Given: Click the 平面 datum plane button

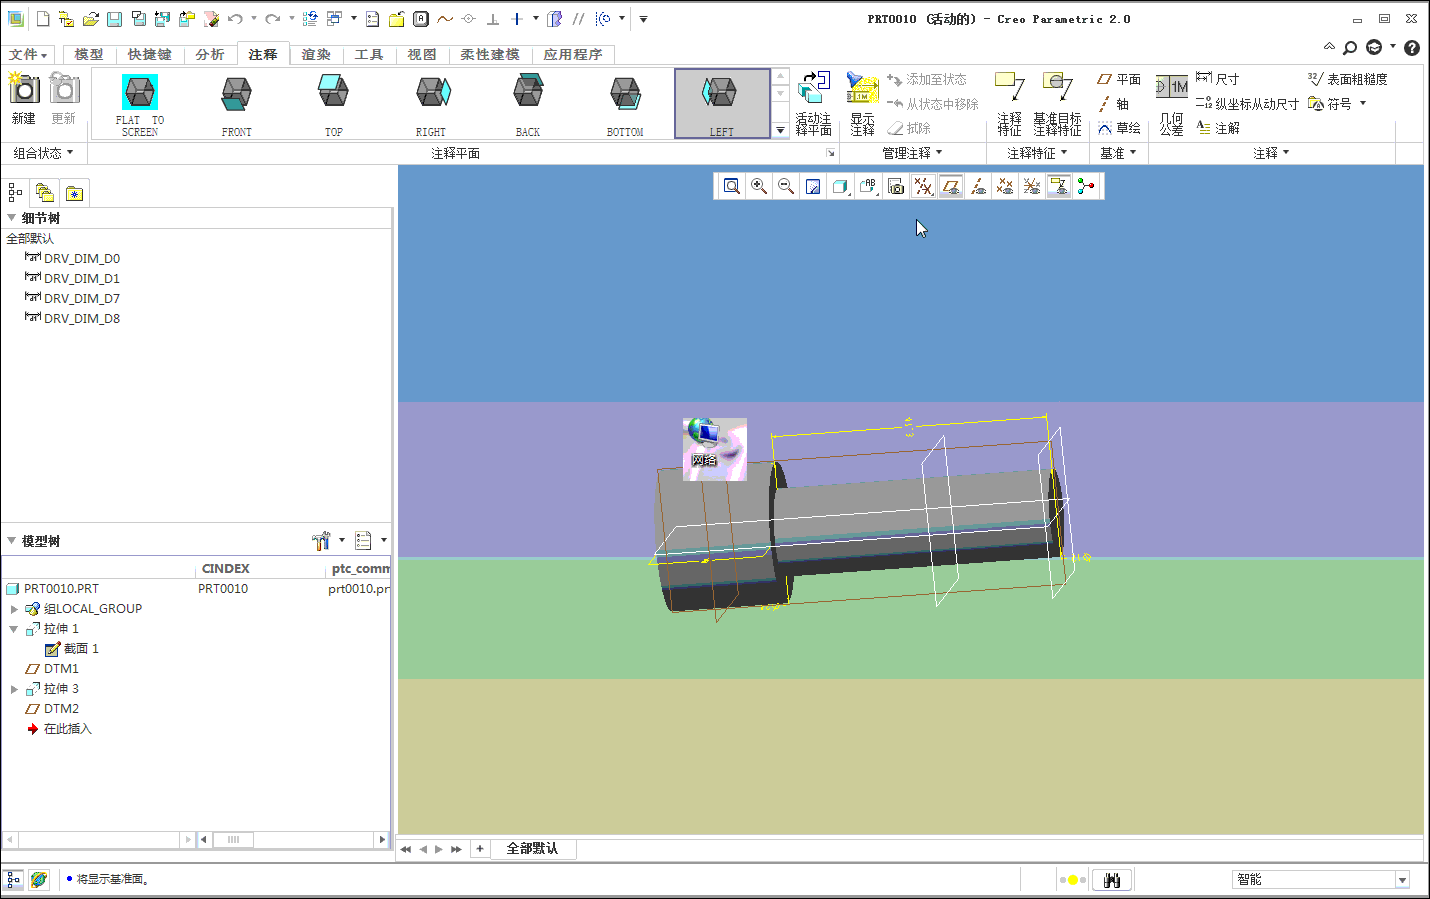Looking at the screenshot, I should tap(1119, 79).
